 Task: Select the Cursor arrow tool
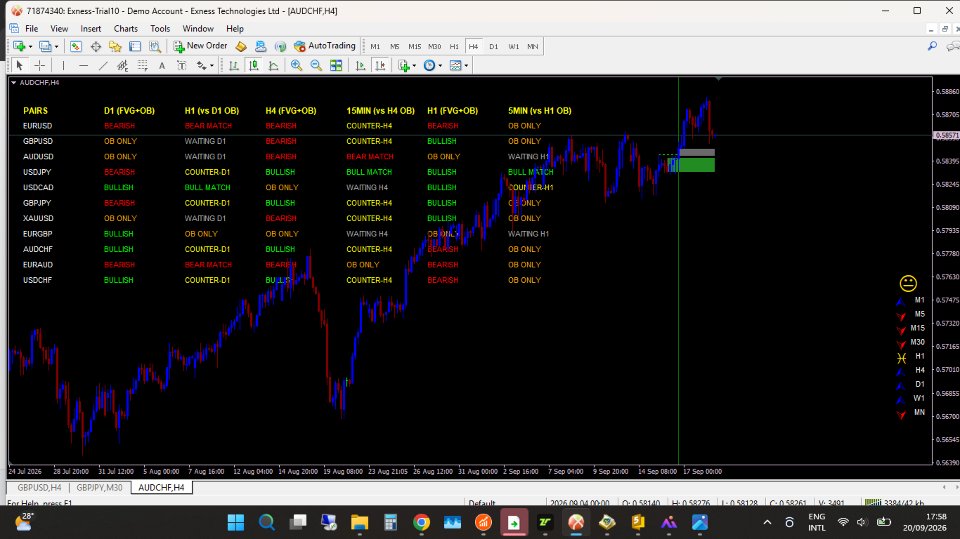[x=19, y=65]
